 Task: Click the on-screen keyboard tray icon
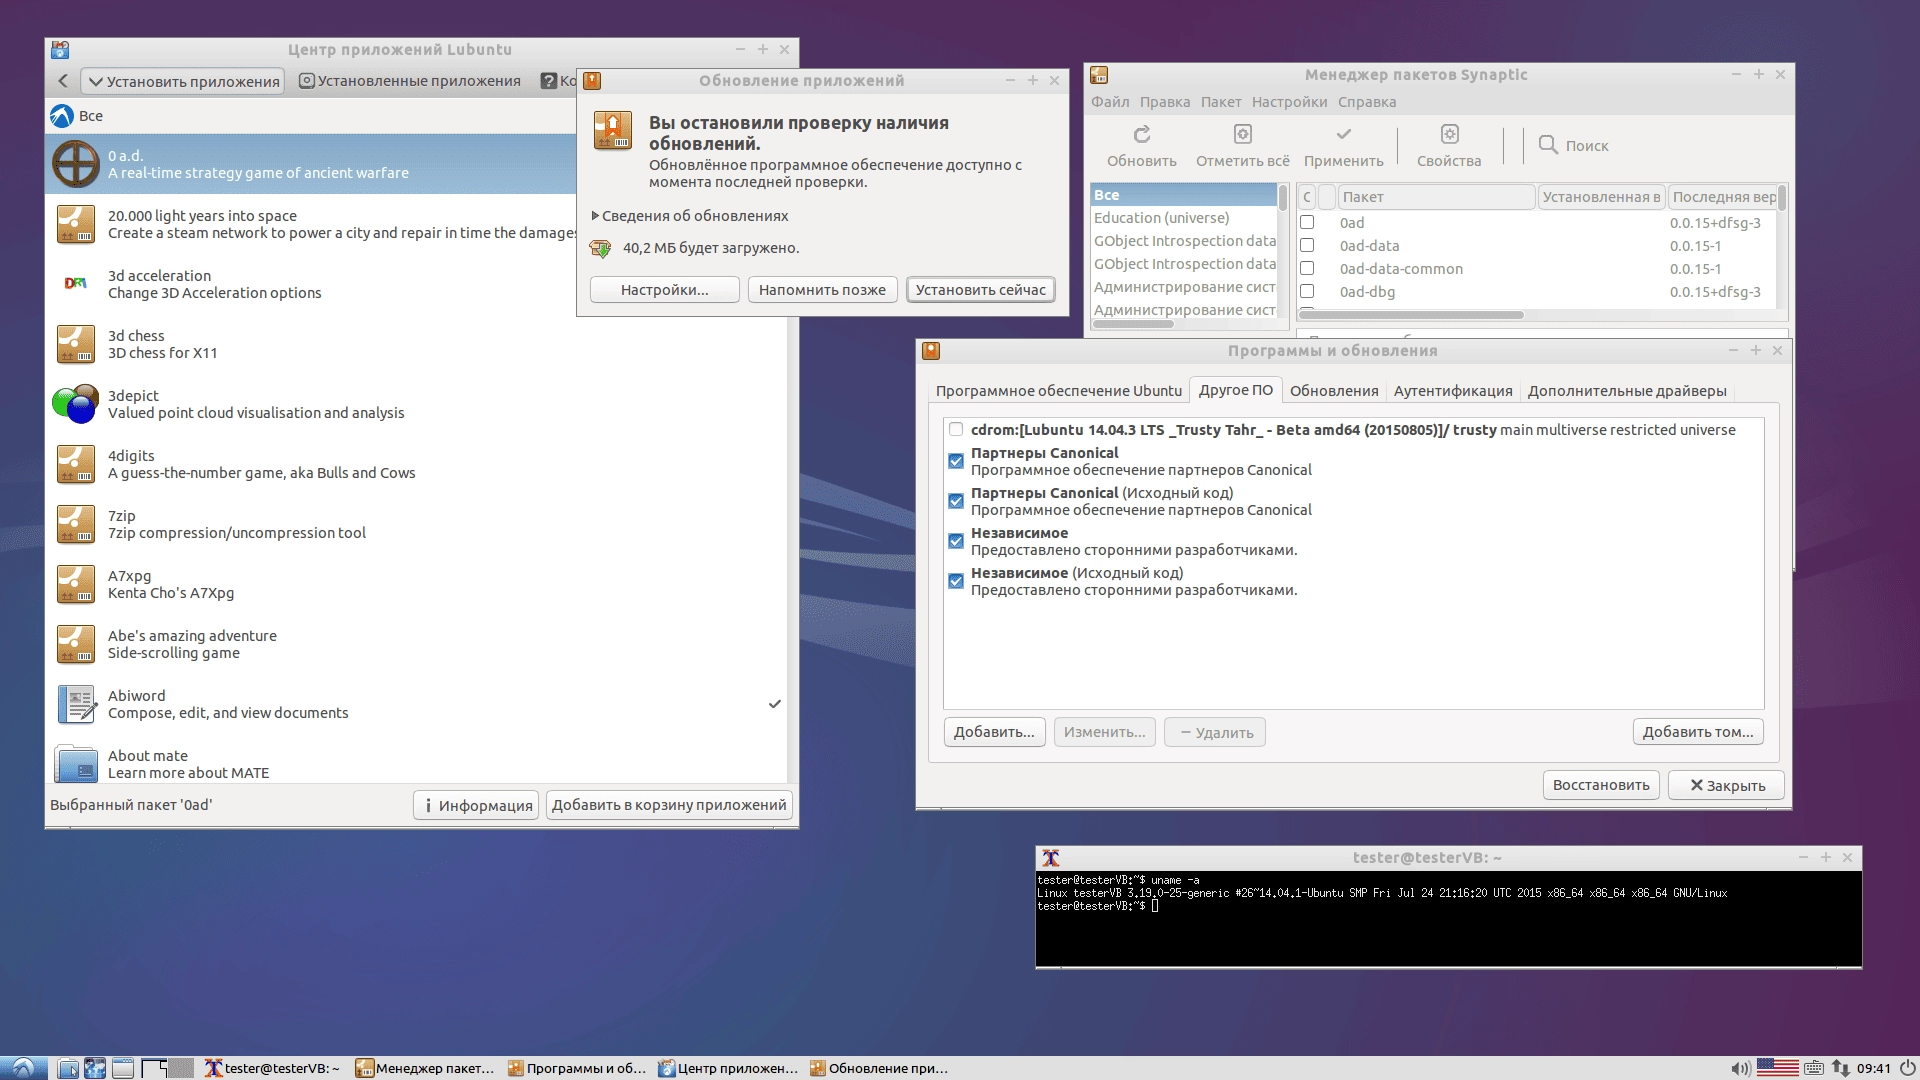point(1814,1068)
